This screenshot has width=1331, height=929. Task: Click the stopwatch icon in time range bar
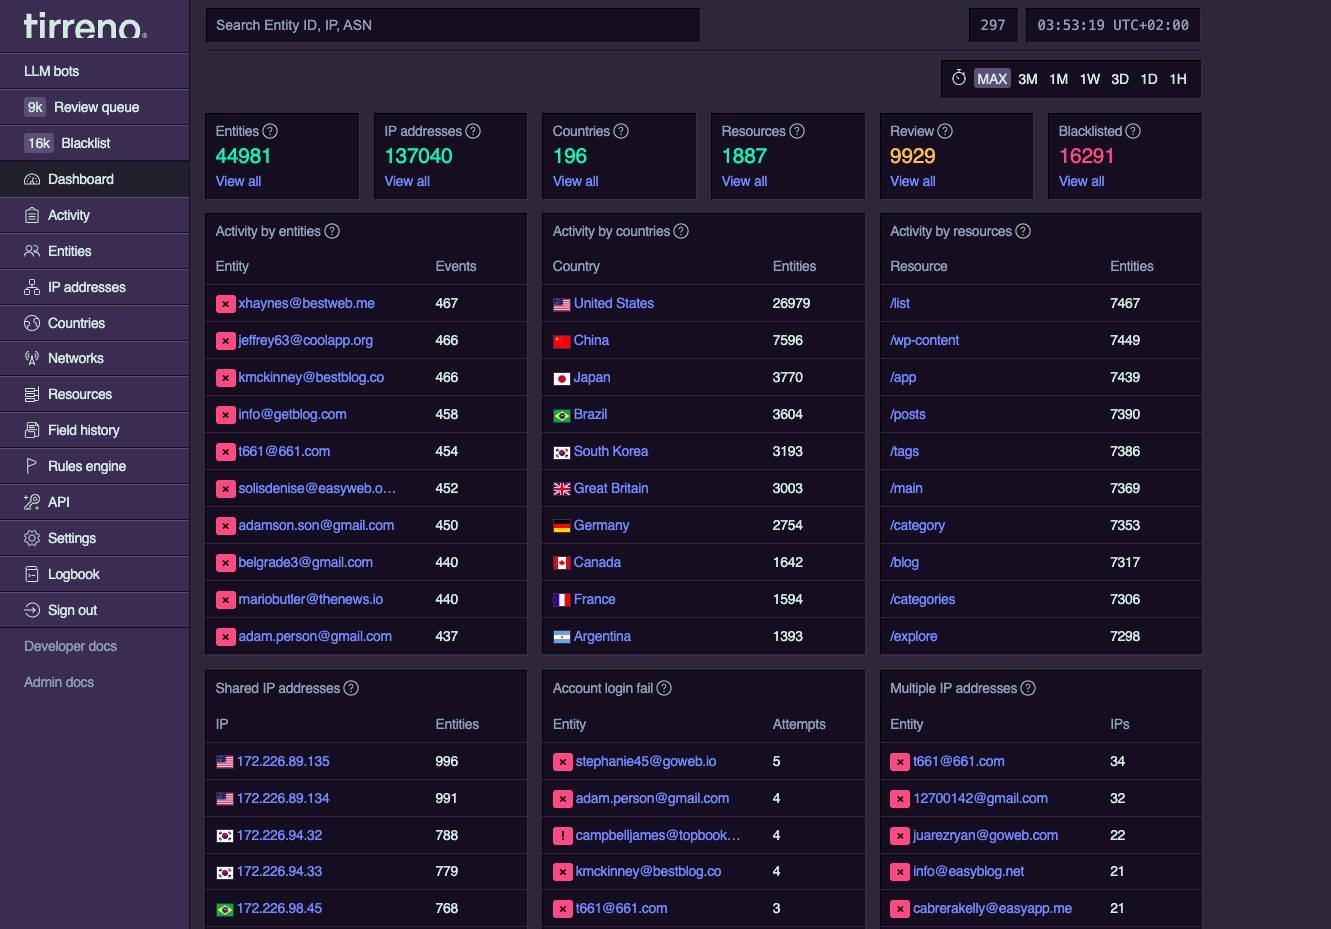coord(959,78)
